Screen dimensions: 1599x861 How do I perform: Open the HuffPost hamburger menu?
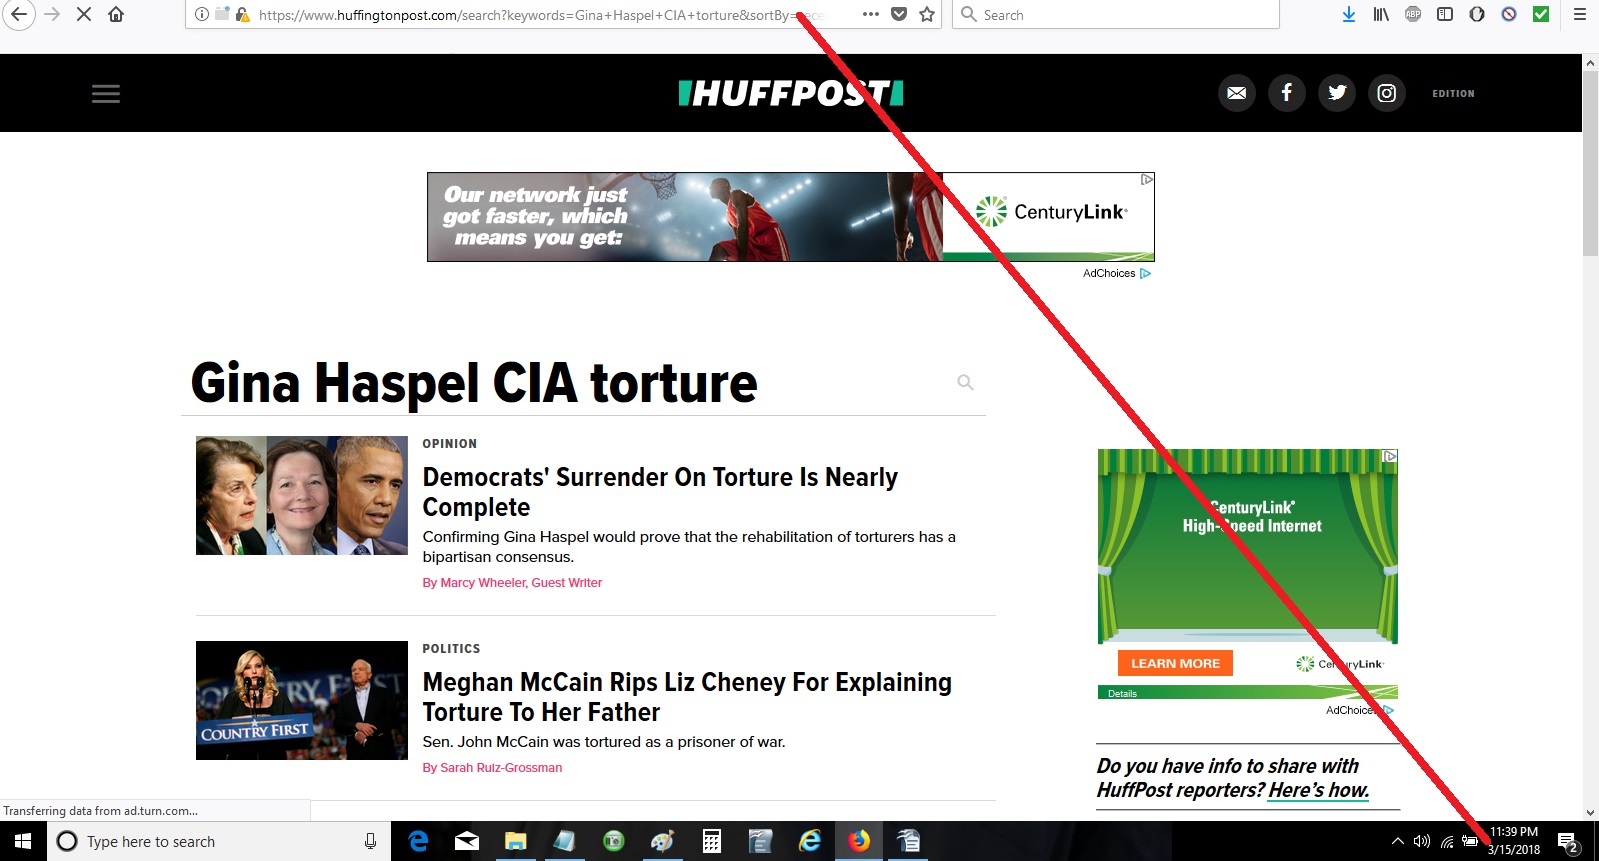[106, 94]
